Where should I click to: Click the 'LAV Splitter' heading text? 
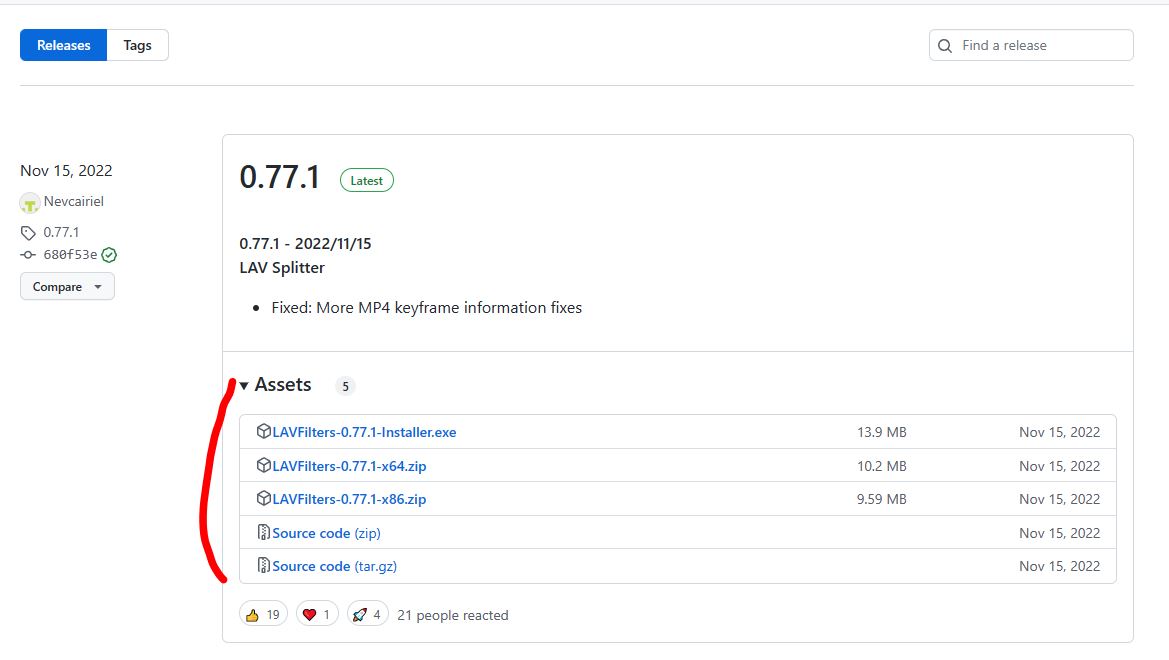point(282,268)
